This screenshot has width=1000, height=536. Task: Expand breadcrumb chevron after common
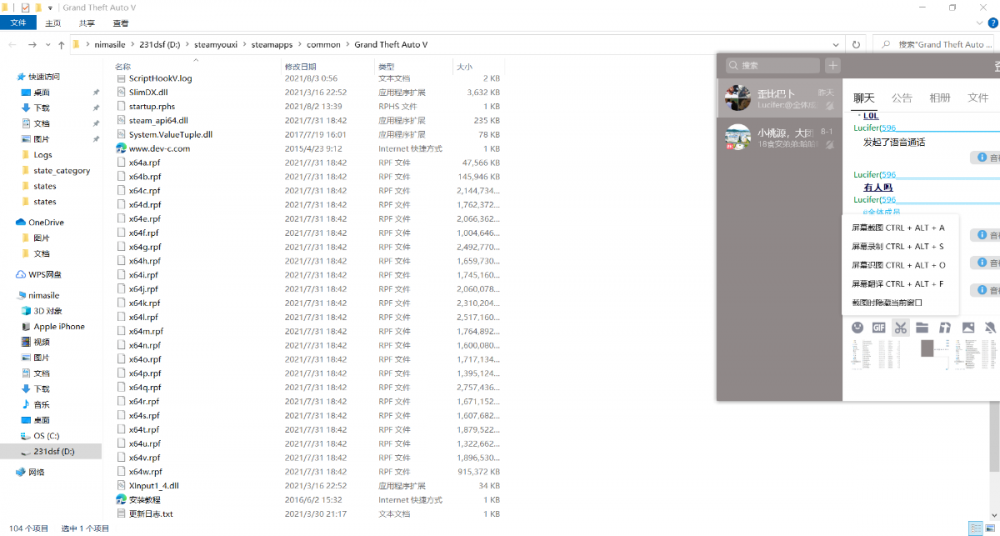(348, 45)
